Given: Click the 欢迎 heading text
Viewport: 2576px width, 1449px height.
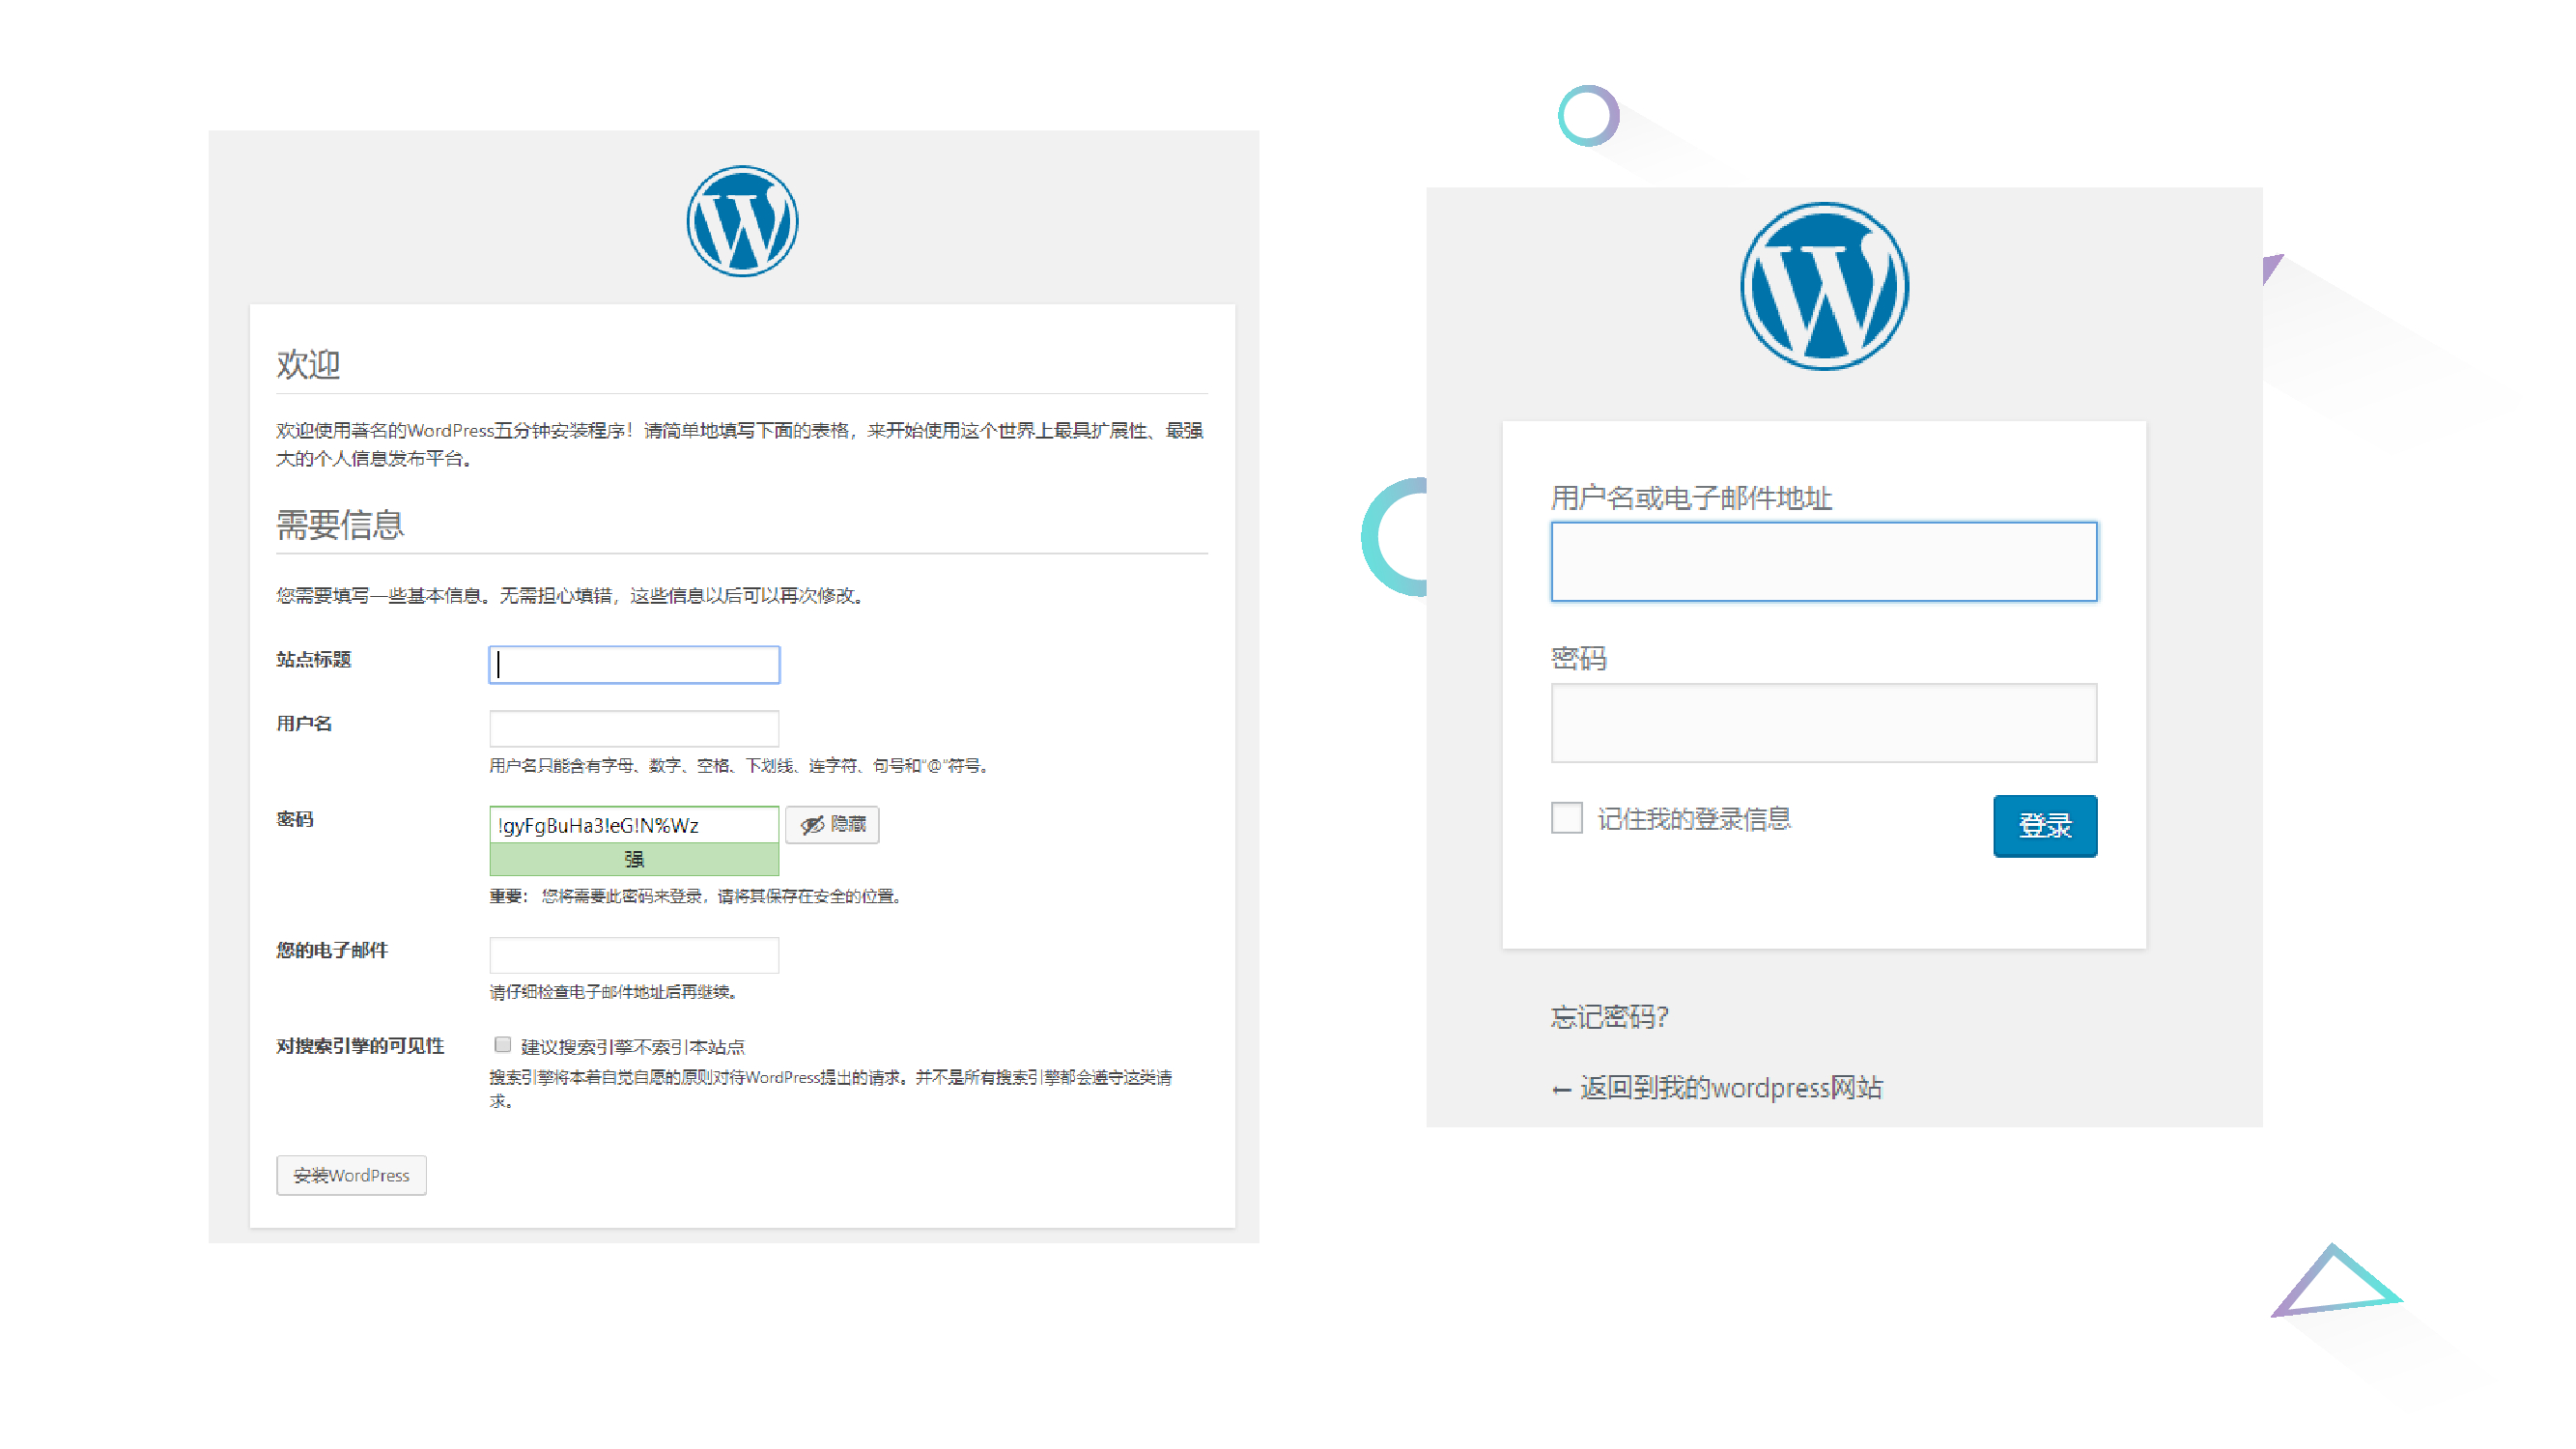Looking at the screenshot, I should [308, 364].
